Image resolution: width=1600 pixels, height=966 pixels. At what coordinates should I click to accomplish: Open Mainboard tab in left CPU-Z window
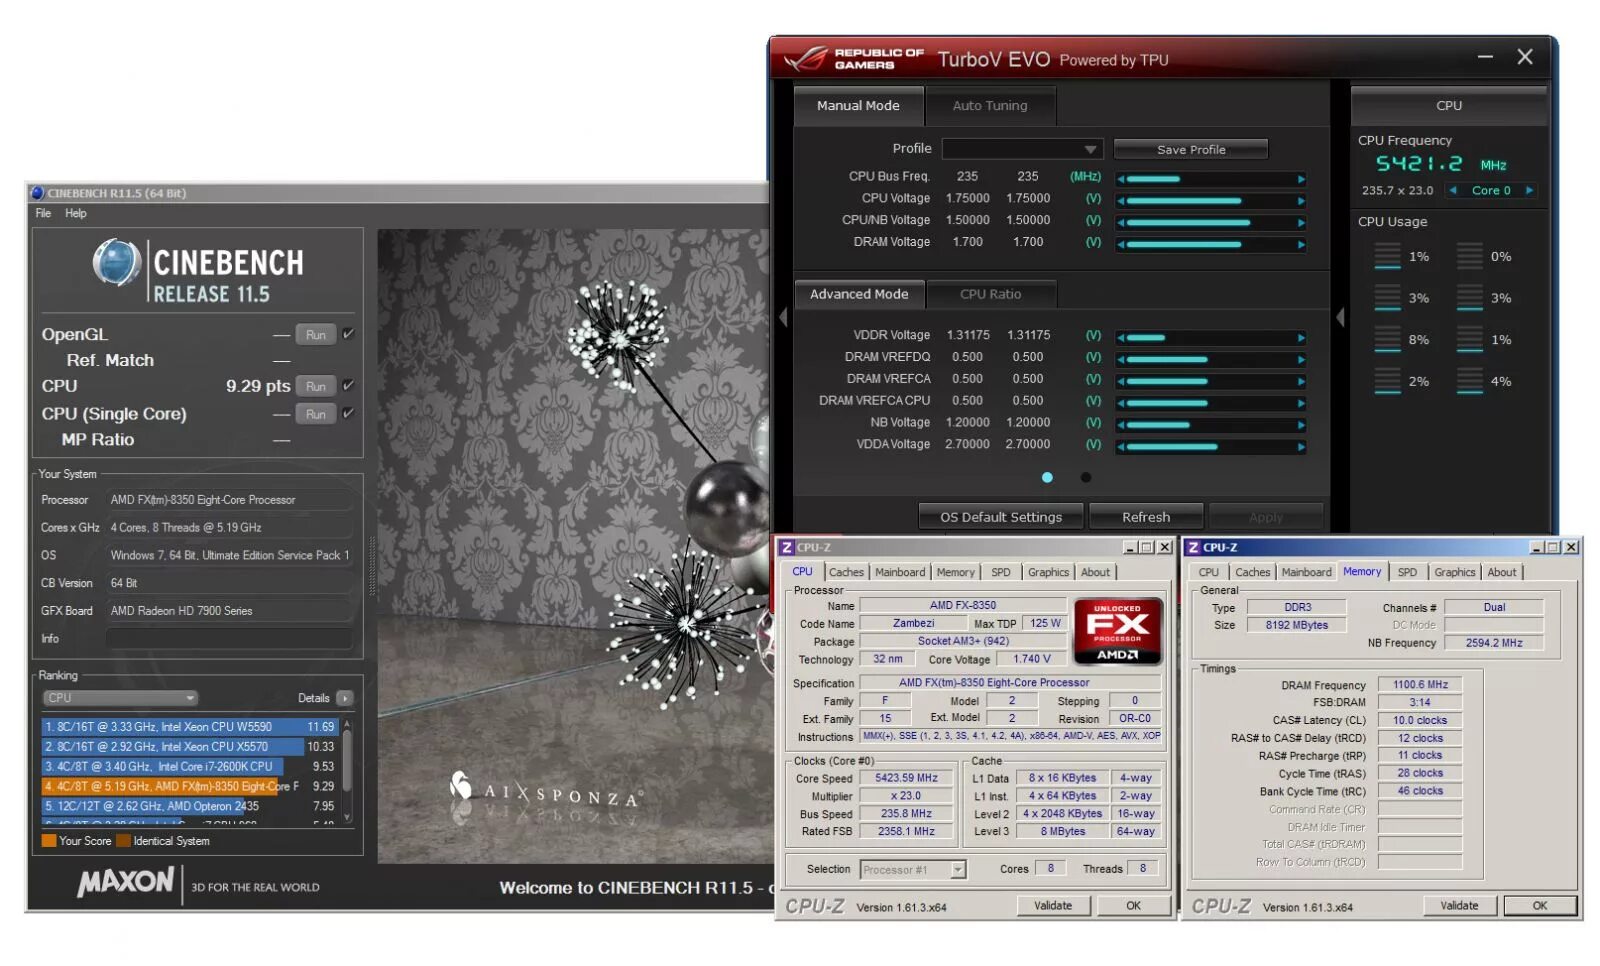(x=900, y=572)
